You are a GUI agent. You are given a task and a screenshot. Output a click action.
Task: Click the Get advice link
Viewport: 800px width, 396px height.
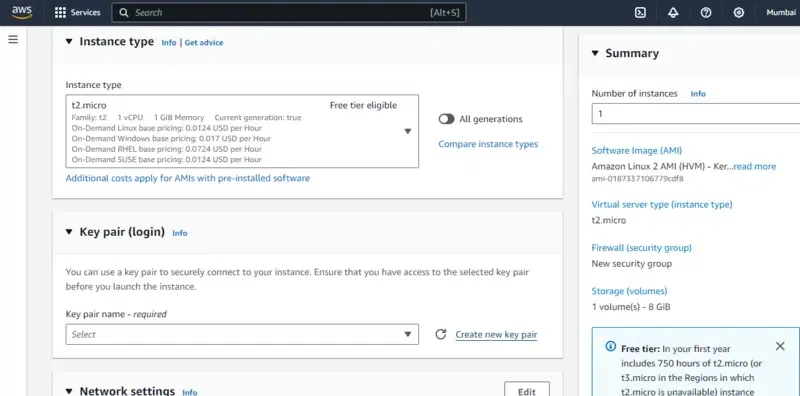pyautogui.click(x=204, y=43)
